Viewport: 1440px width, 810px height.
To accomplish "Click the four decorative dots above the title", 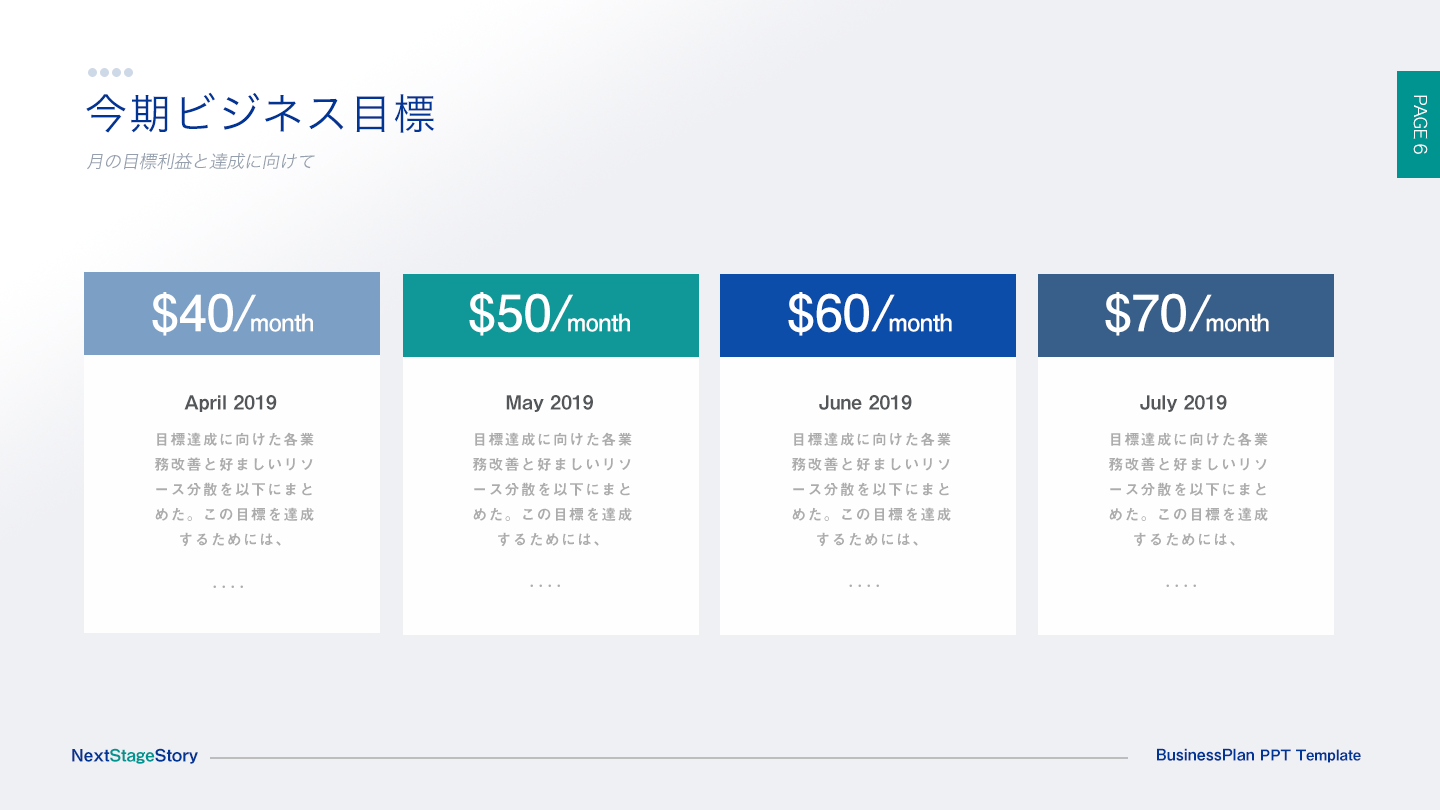I will click(x=110, y=72).
